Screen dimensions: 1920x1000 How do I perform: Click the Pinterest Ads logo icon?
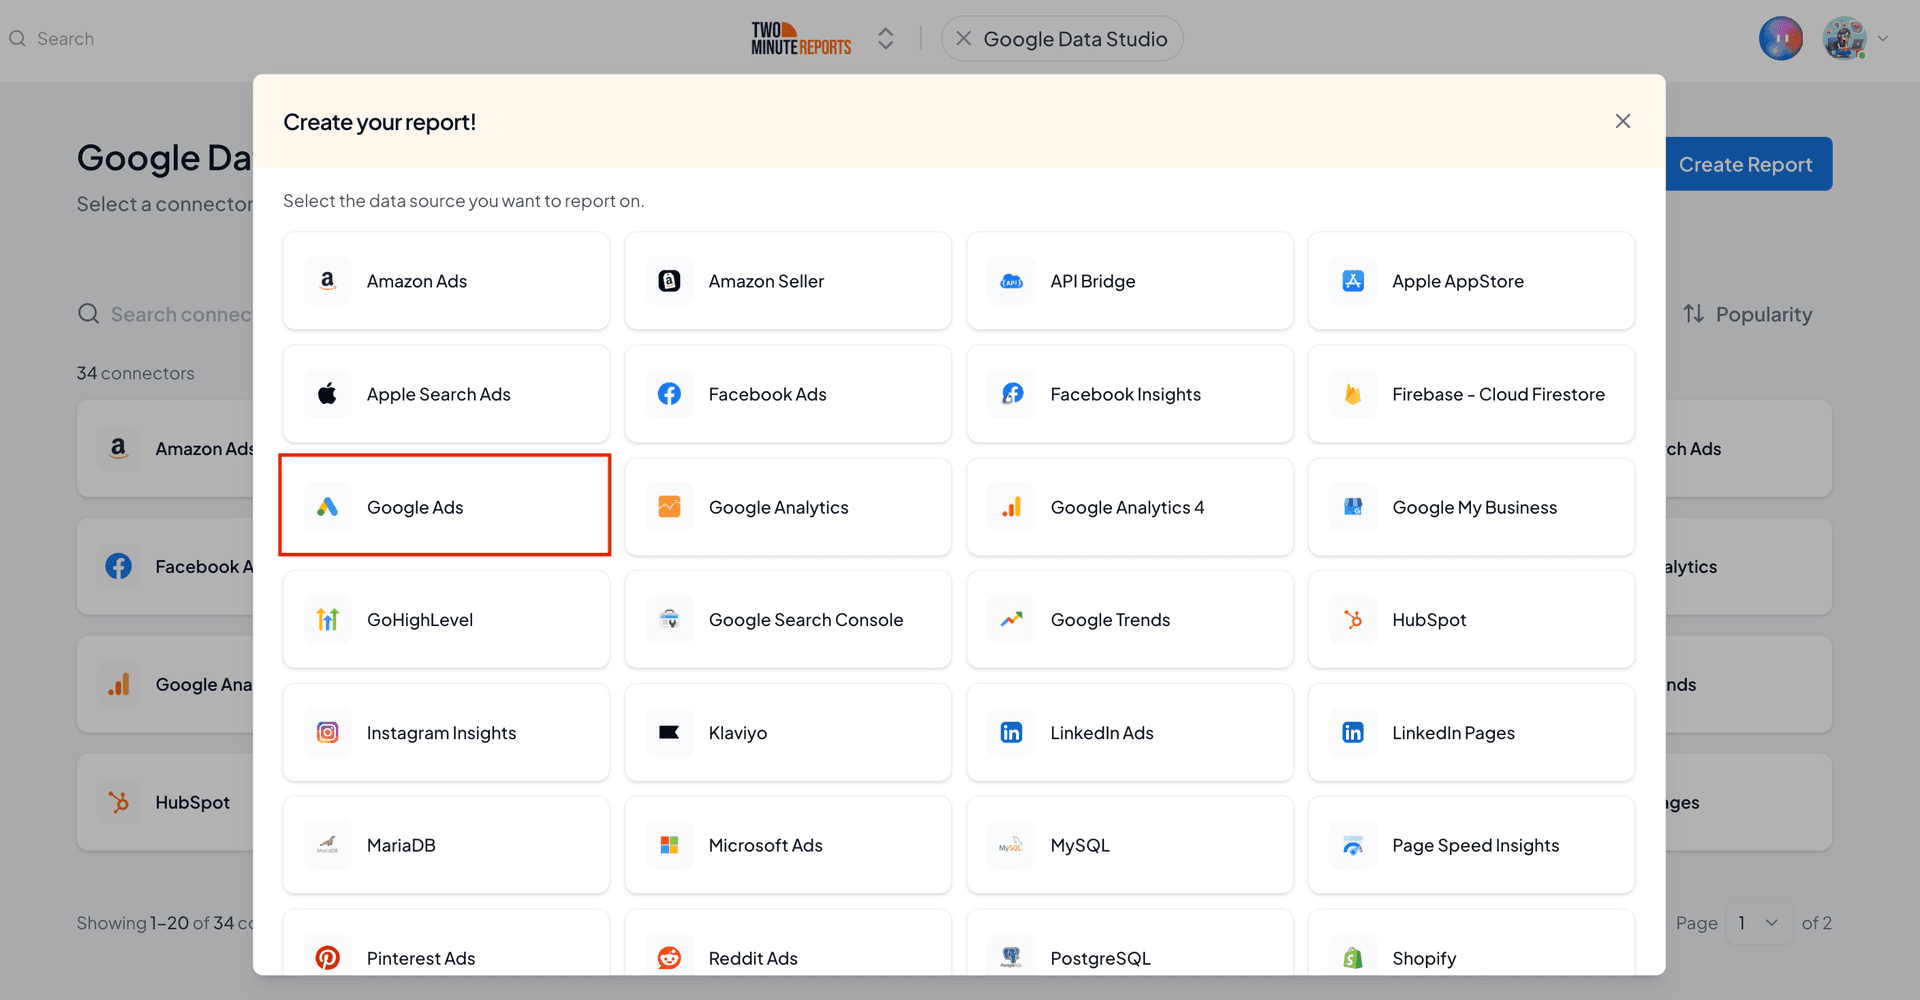pyautogui.click(x=327, y=958)
